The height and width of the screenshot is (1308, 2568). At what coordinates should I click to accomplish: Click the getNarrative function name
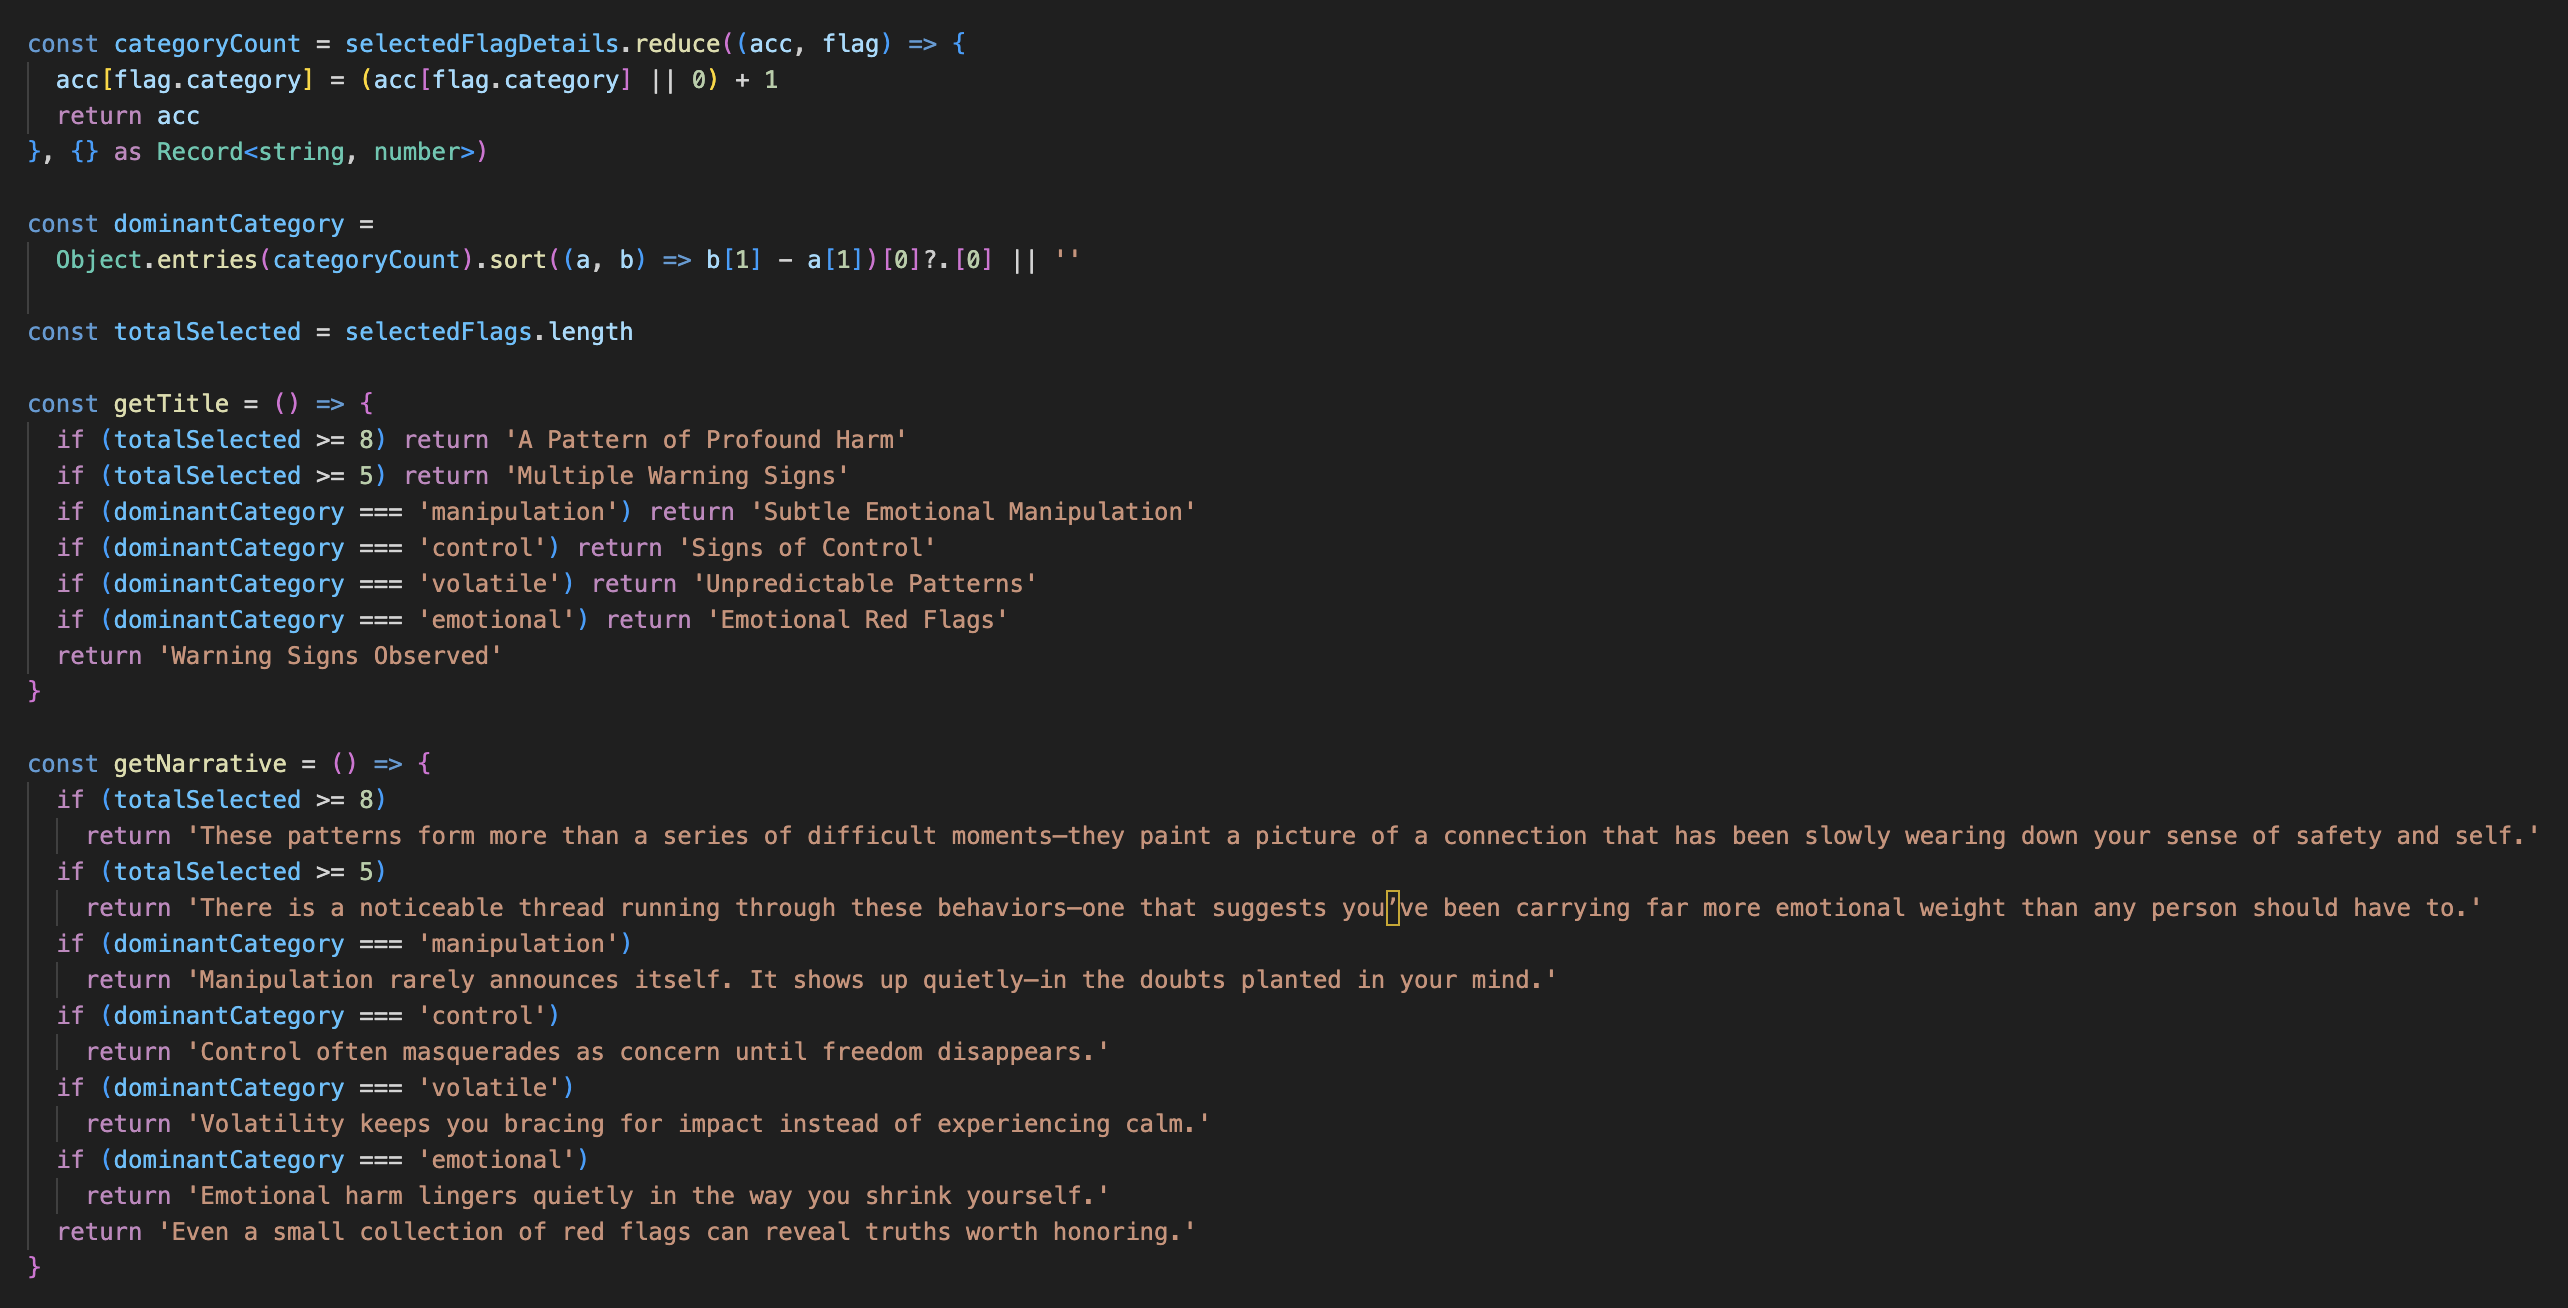200,764
